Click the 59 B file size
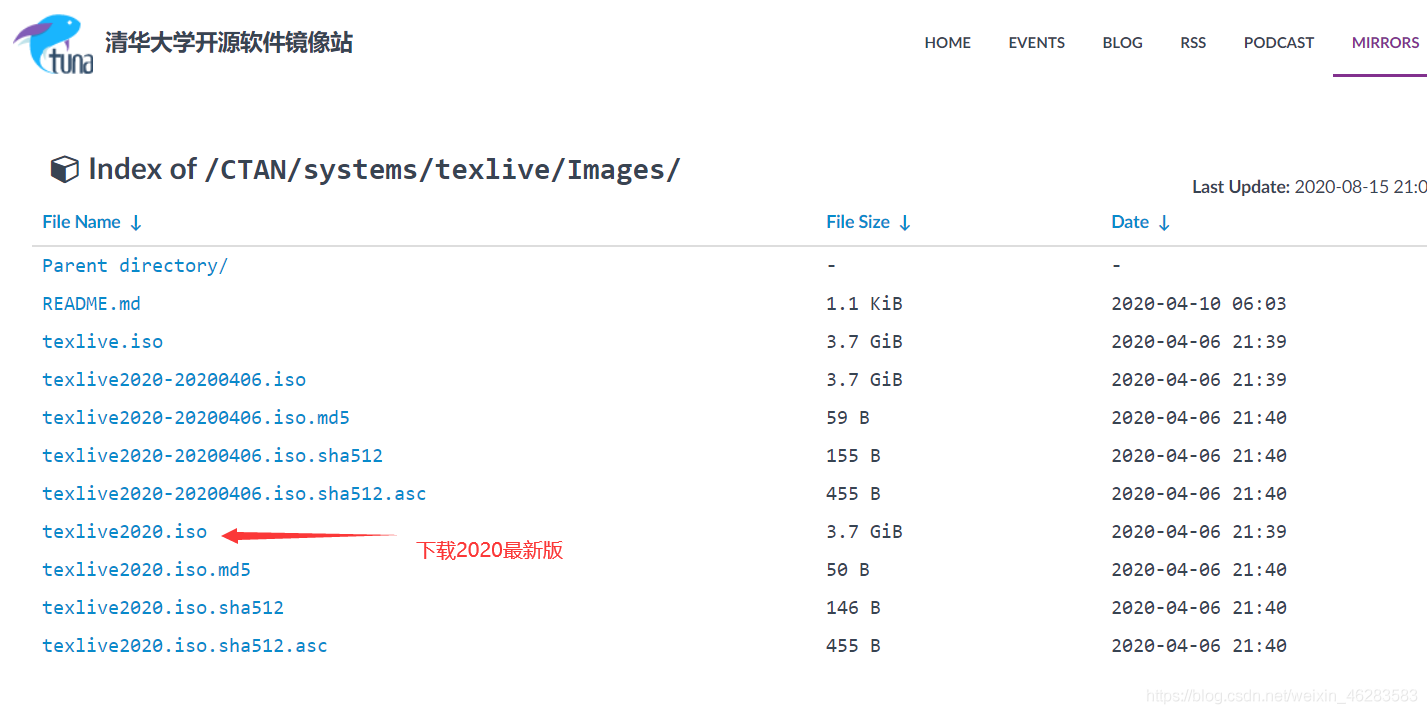 coord(848,417)
